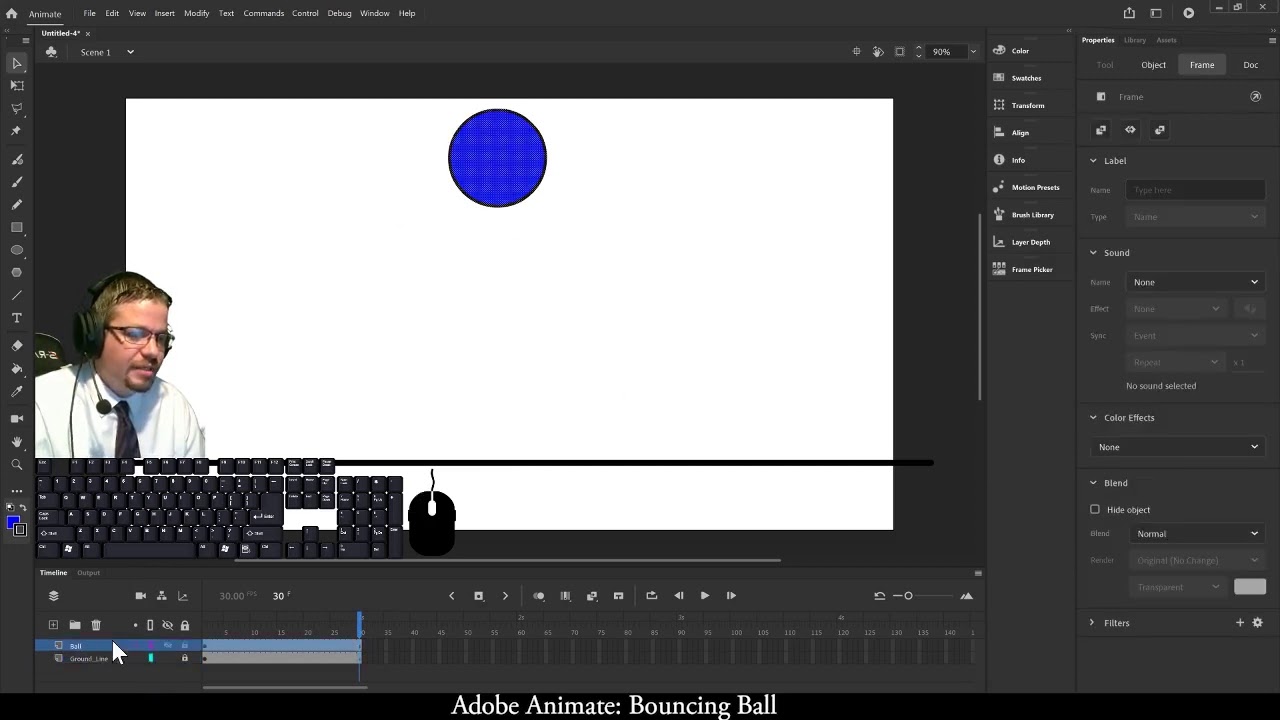Click the blue fill color swatch

tap(13, 523)
